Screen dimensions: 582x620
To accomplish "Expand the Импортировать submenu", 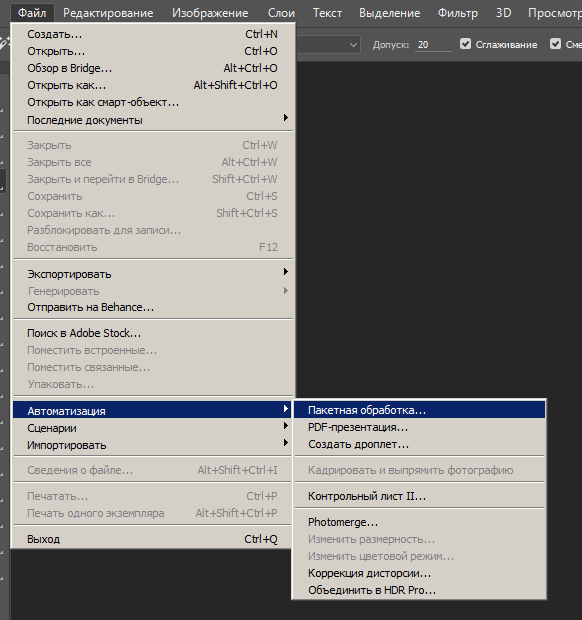I will 153,445.
